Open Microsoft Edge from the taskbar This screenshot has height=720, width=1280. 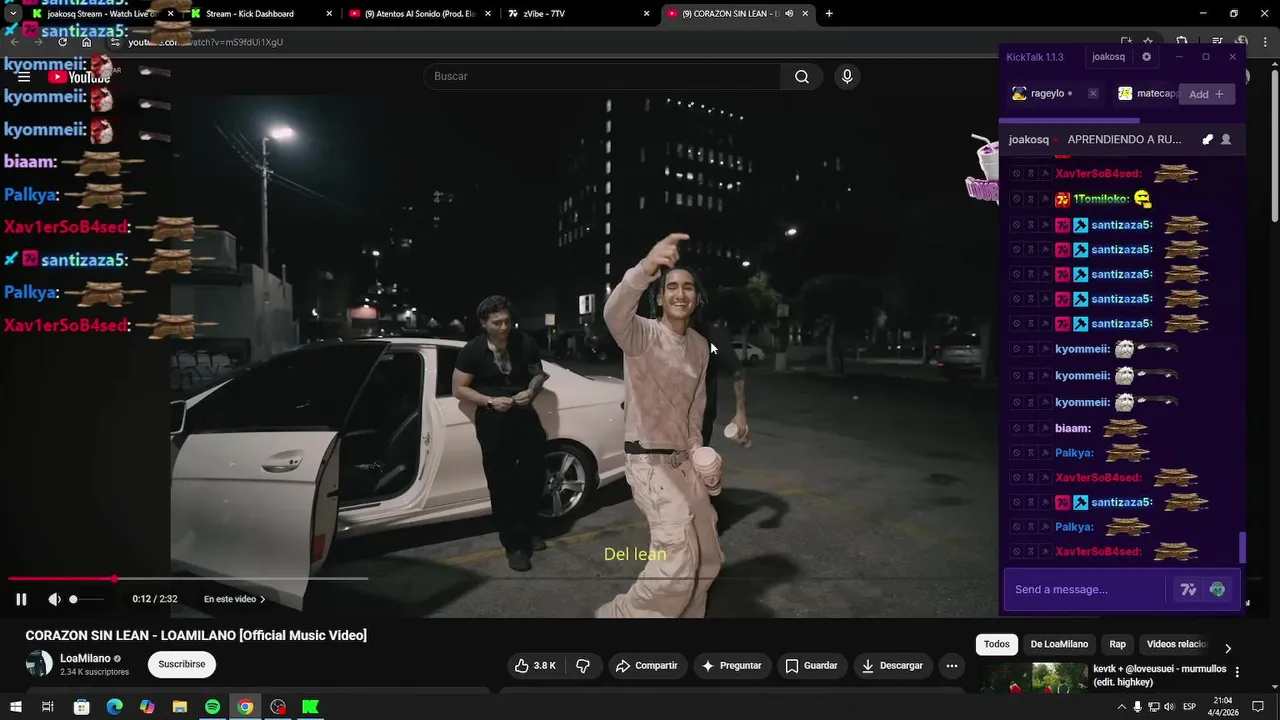coord(115,707)
